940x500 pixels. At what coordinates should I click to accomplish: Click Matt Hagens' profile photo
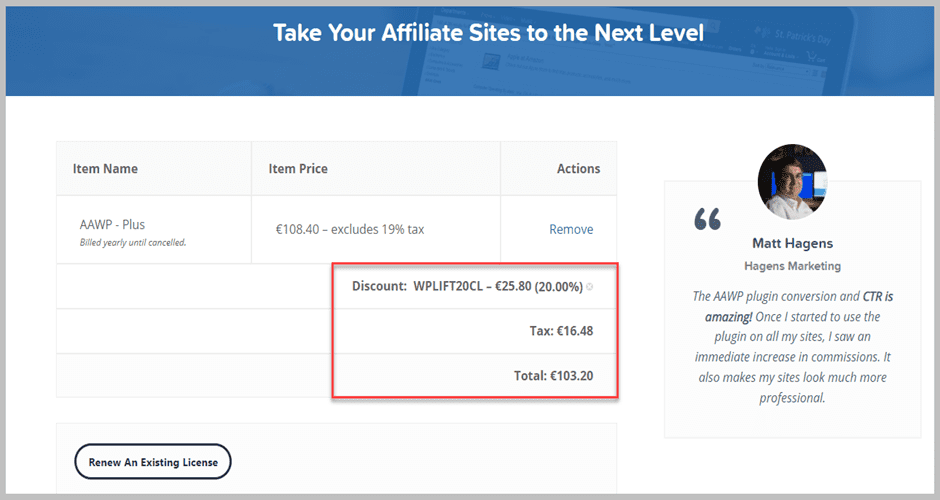(x=792, y=179)
